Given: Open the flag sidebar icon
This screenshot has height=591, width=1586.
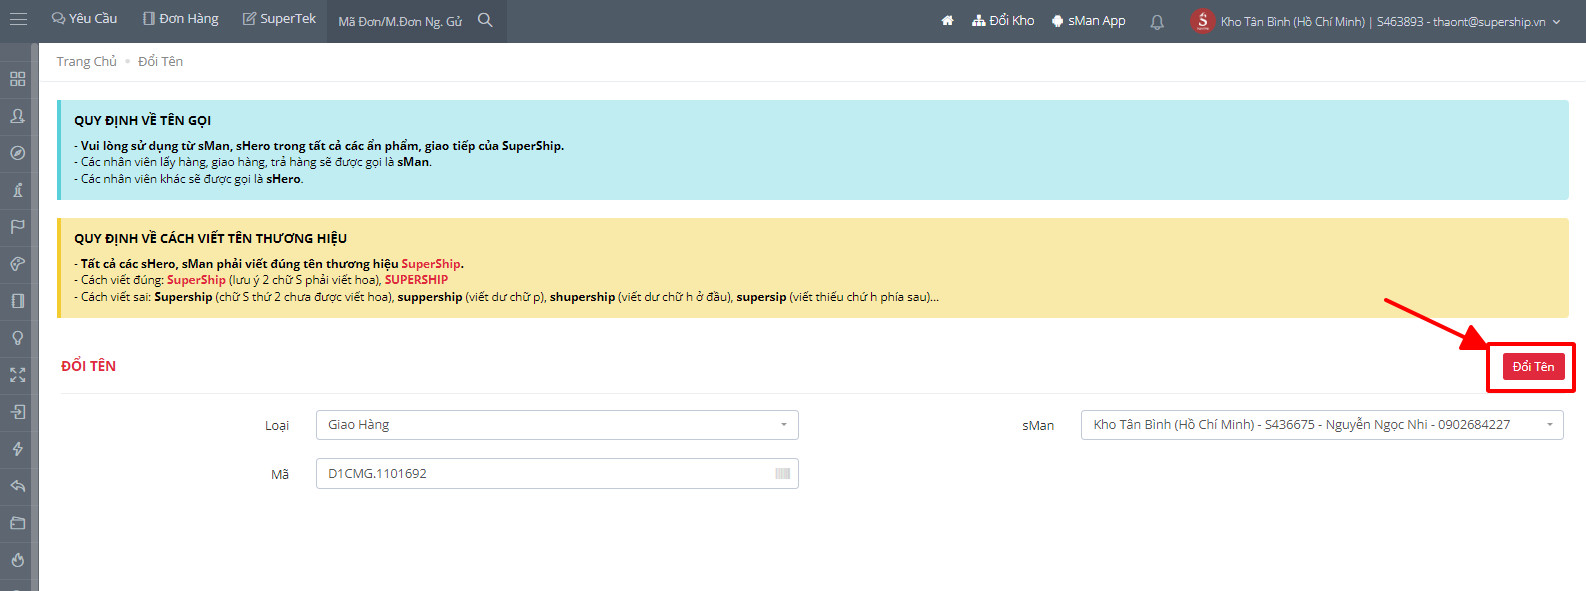Looking at the screenshot, I should [x=18, y=227].
